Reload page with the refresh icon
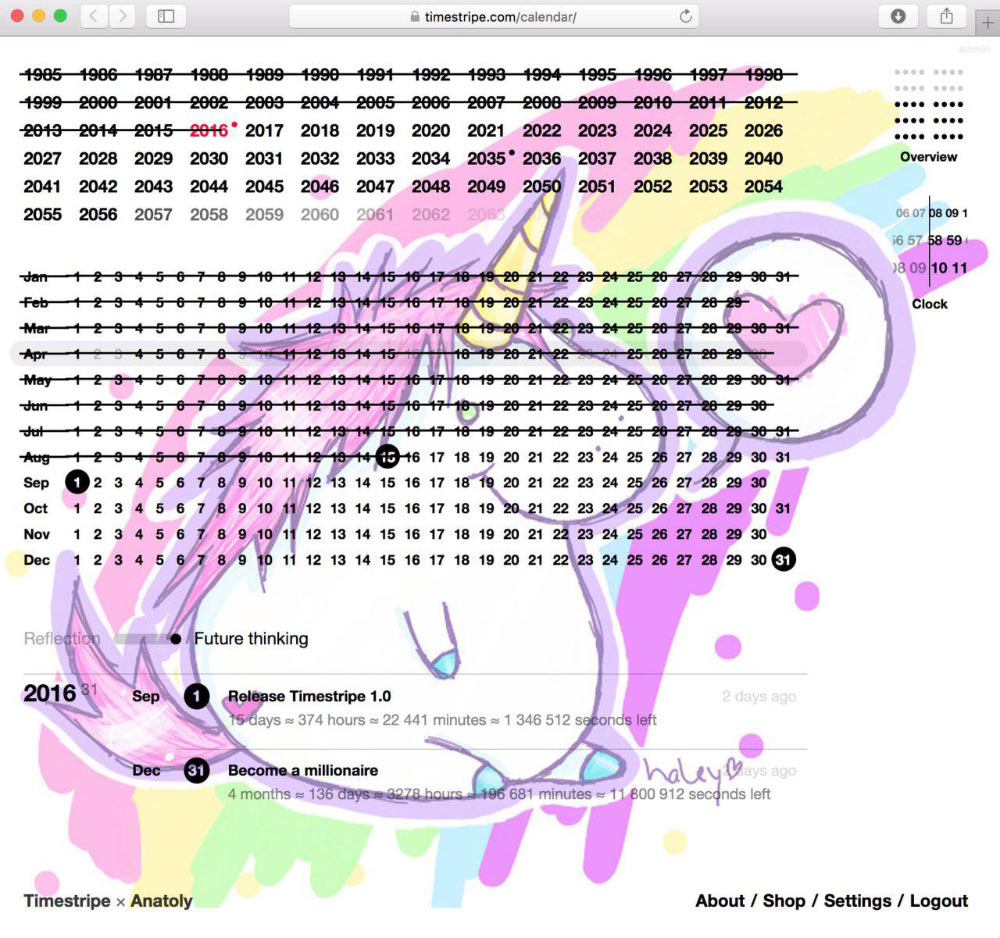1000x938 pixels. tap(686, 17)
